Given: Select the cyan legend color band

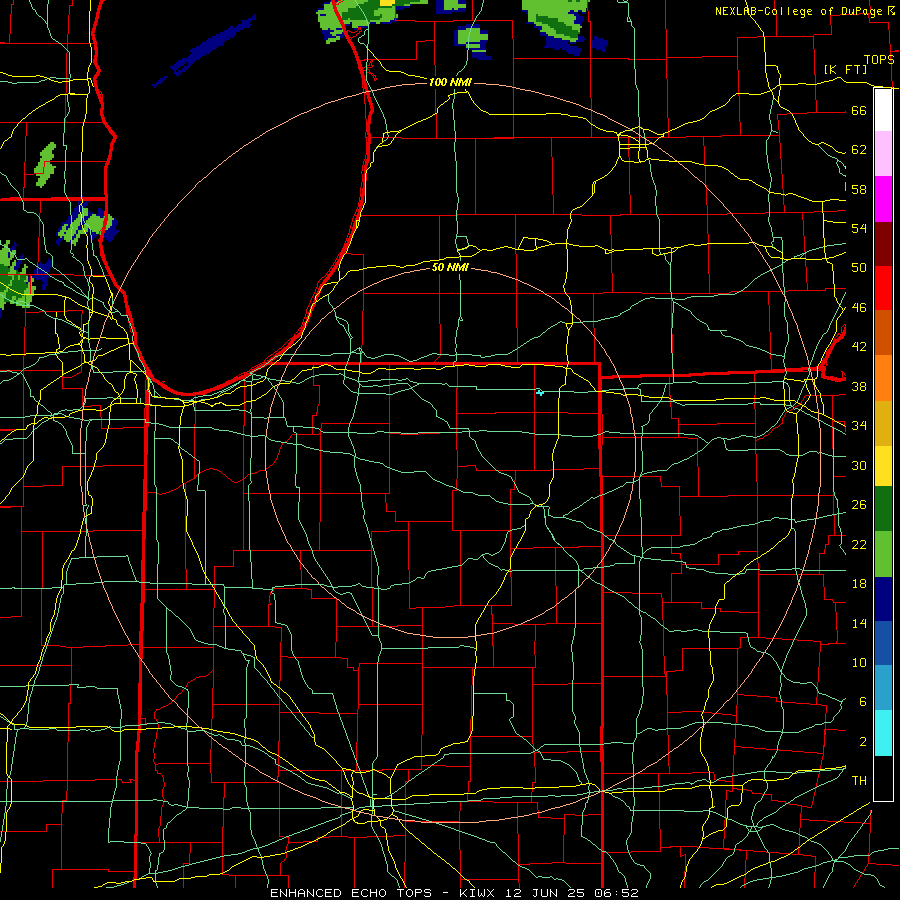Looking at the screenshot, I should 883,733.
